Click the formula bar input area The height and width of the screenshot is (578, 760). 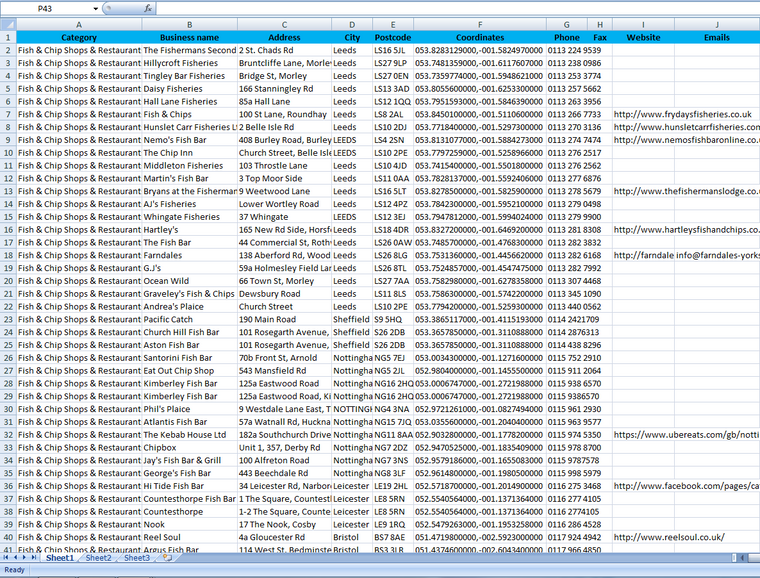[458, 9]
